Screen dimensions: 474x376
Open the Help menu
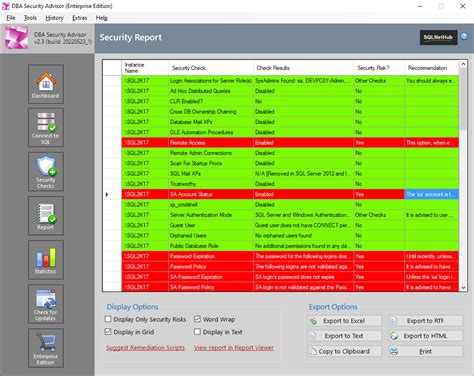[x=102, y=18]
